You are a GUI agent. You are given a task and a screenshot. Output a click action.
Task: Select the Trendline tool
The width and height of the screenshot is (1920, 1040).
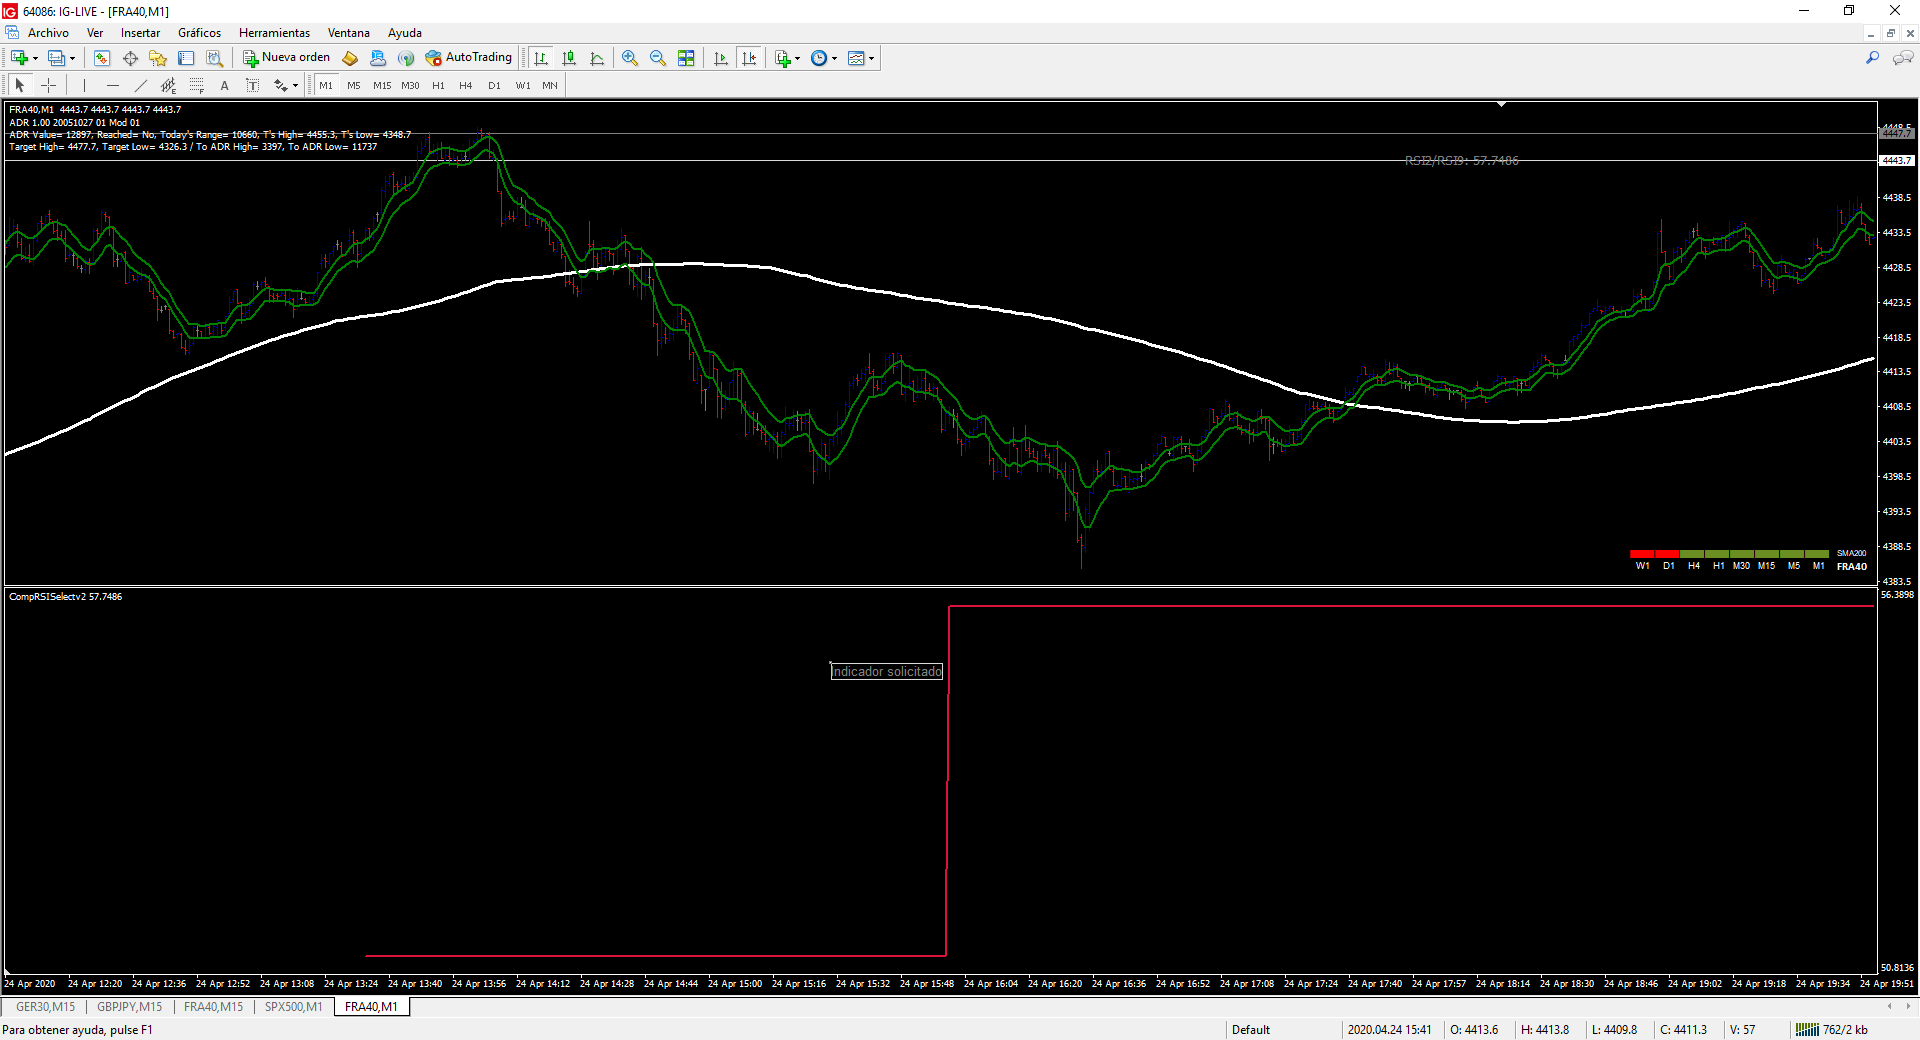(141, 85)
